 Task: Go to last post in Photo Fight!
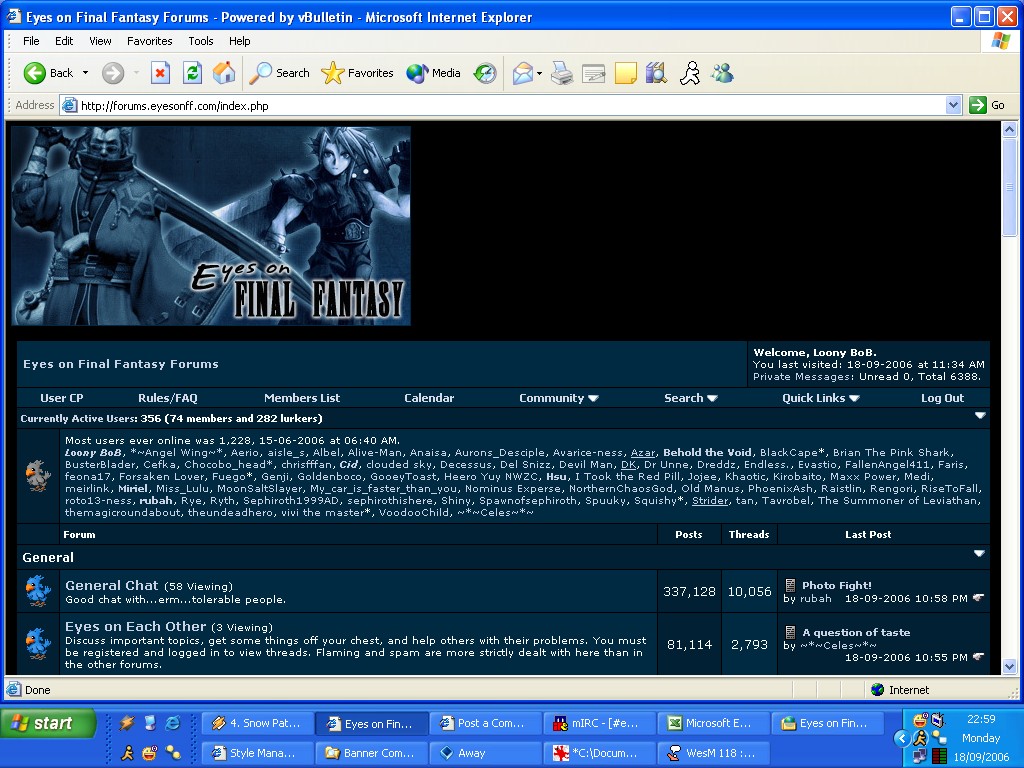[978, 598]
